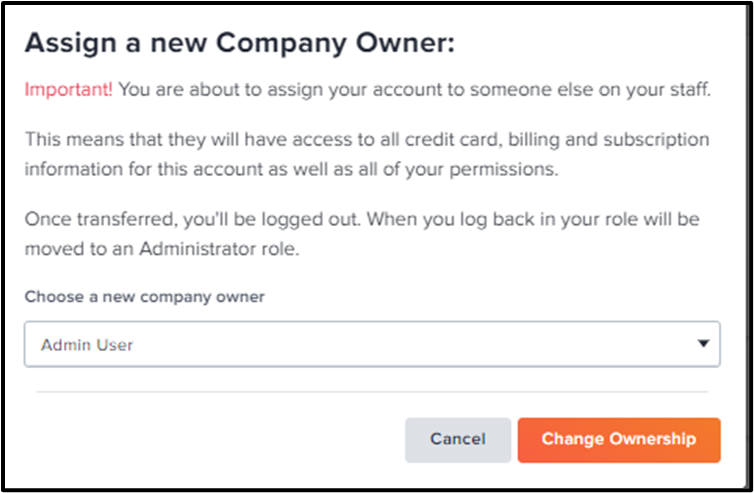
Task: Click the paragraph starting 'This means that'
Action: tap(366, 153)
